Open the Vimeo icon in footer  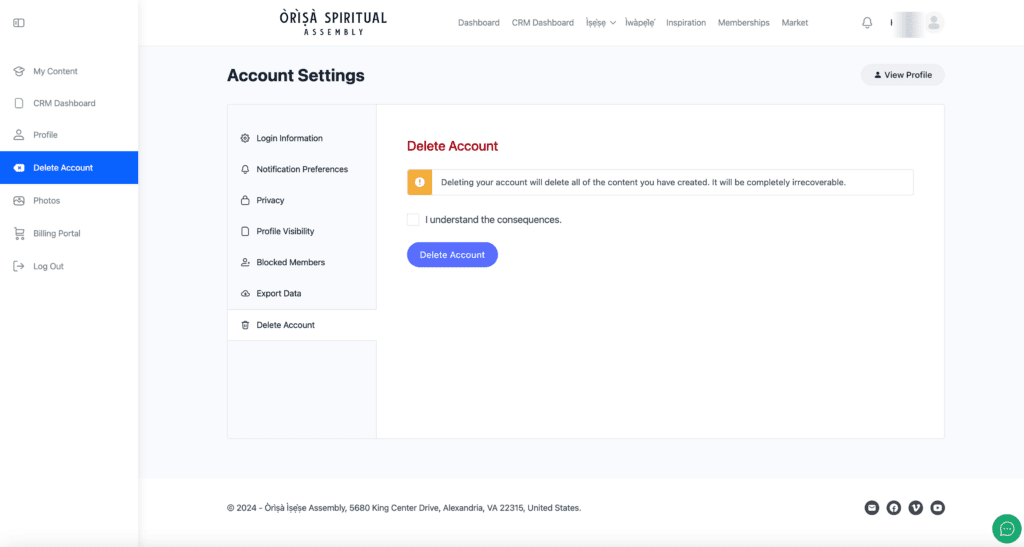coord(916,508)
